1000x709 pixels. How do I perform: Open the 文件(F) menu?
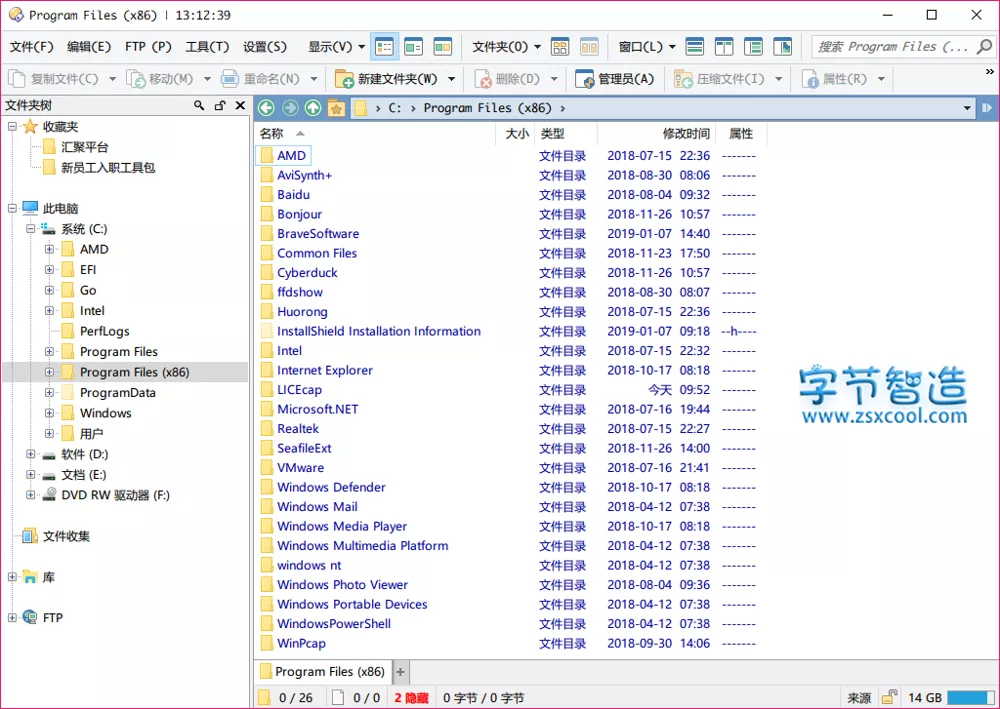[x=31, y=47]
